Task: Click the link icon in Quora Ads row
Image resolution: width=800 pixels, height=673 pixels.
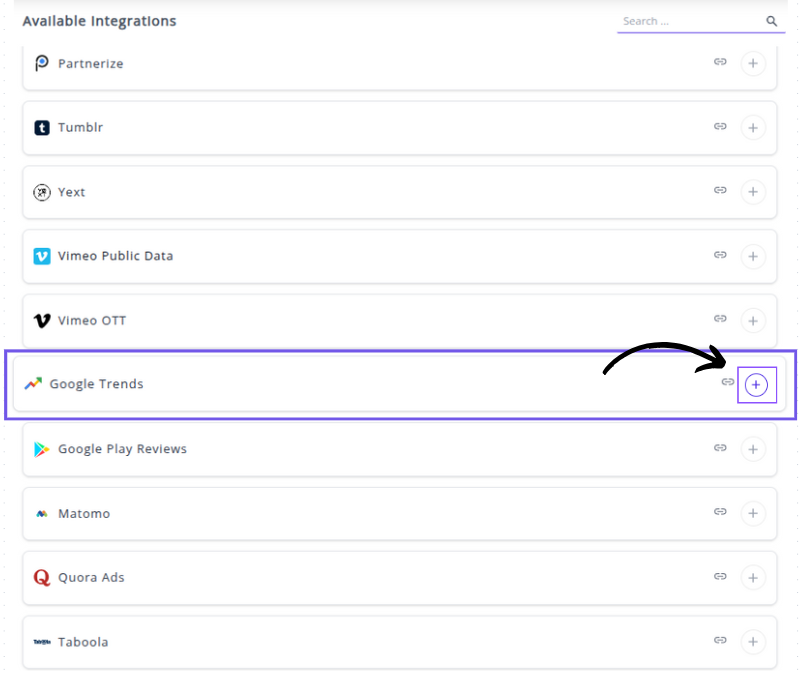Action: 720,576
